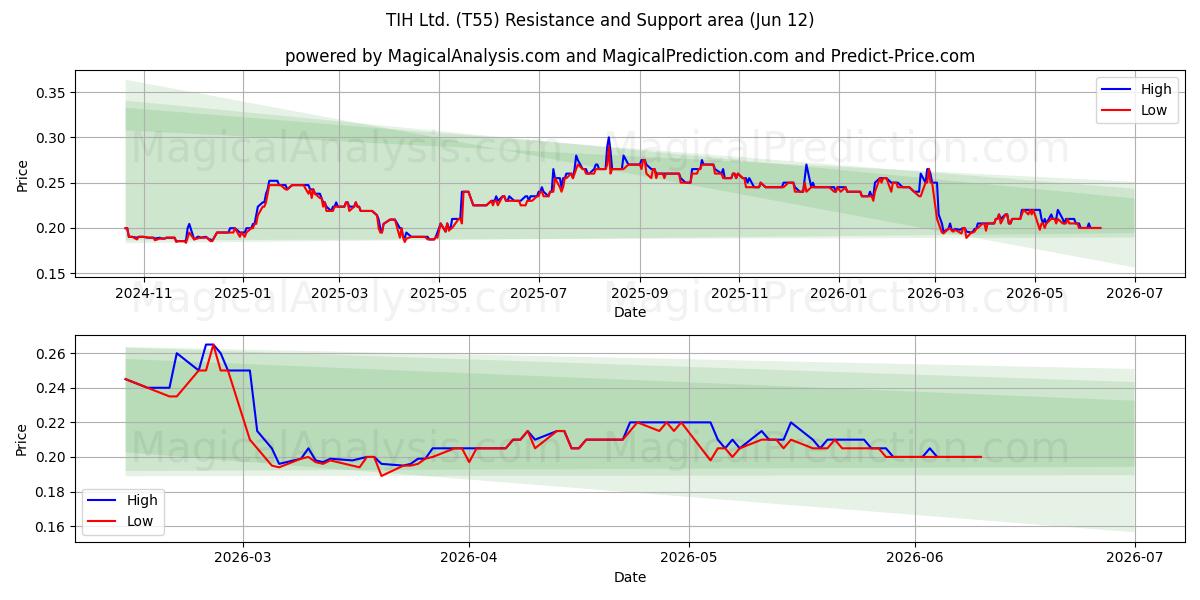Image resolution: width=1200 pixels, height=600 pixels.
Task: Click the '2026-01' x-axis label in top chart
Action: click(x=839, y=293)
